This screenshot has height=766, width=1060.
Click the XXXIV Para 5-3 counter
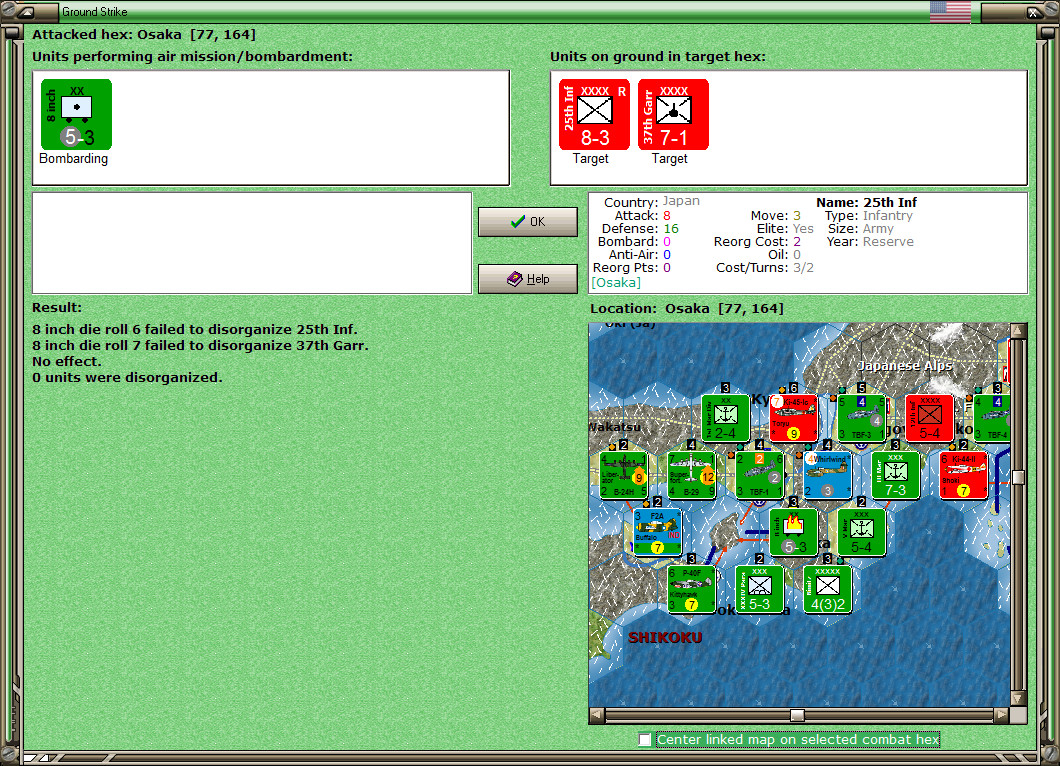760,590
